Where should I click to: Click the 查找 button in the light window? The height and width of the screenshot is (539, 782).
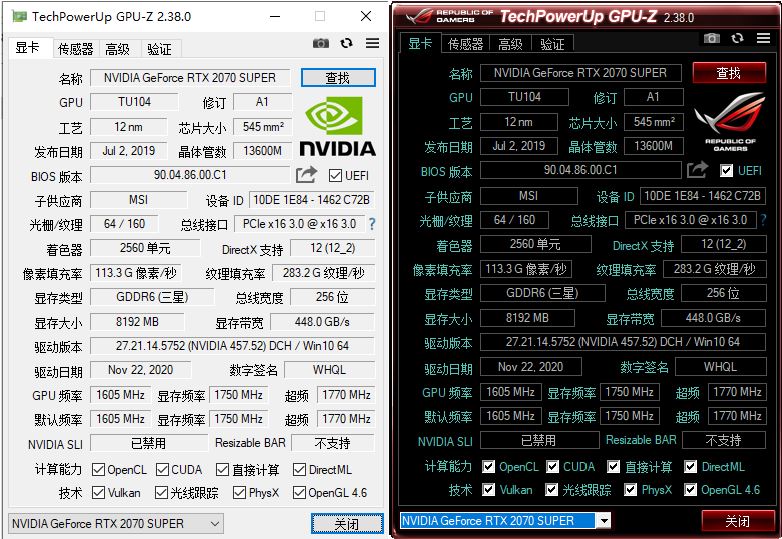click(338, 77)
